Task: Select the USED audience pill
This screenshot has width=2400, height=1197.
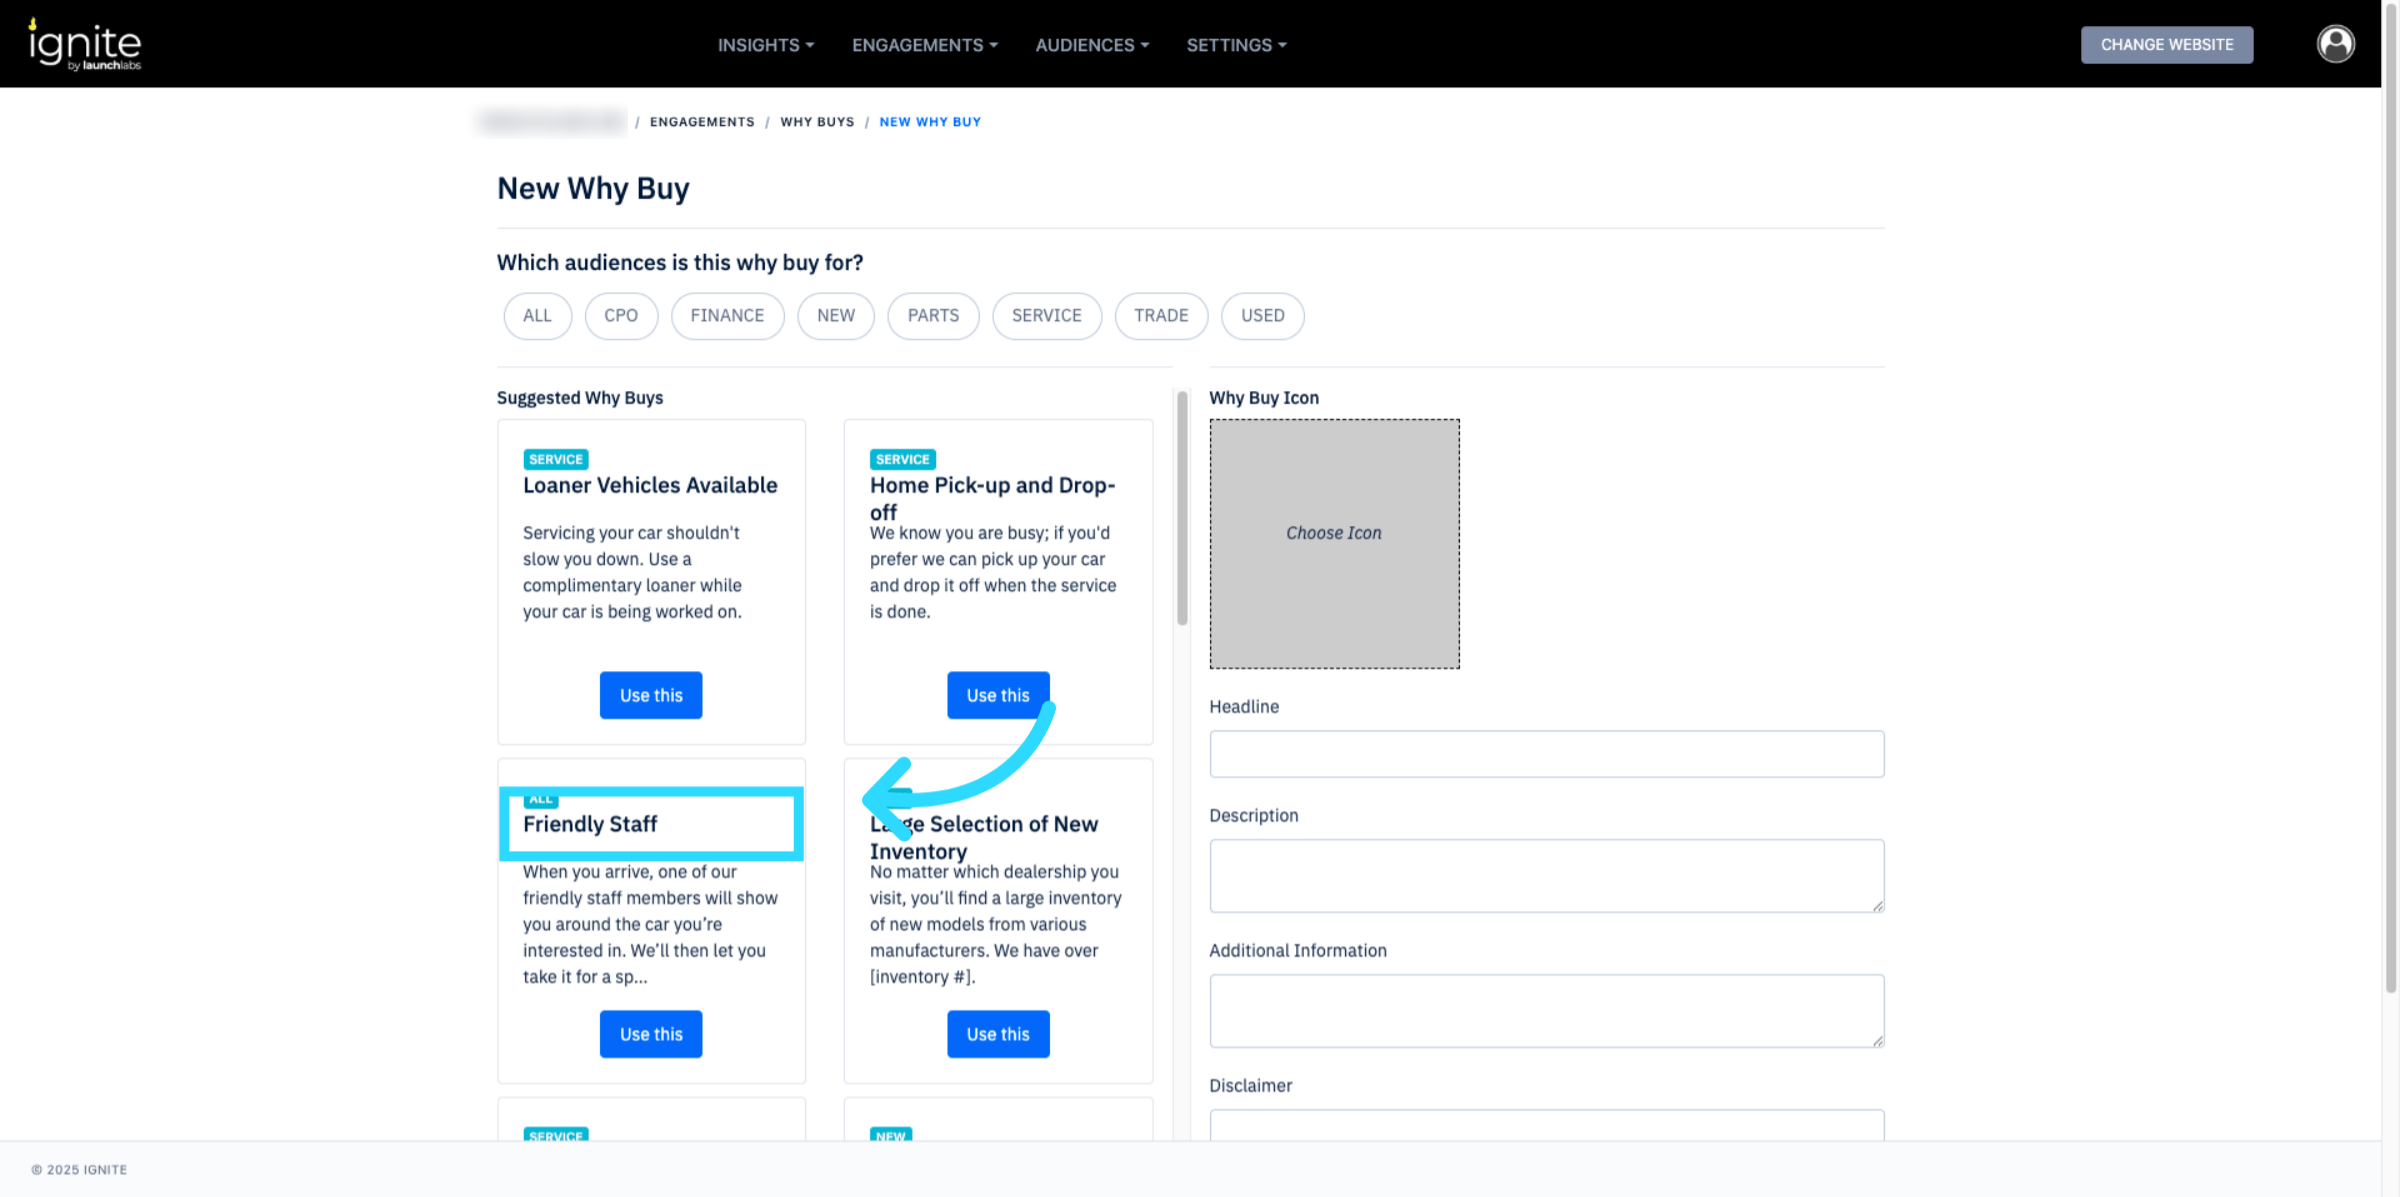Action: point(1262,316)
